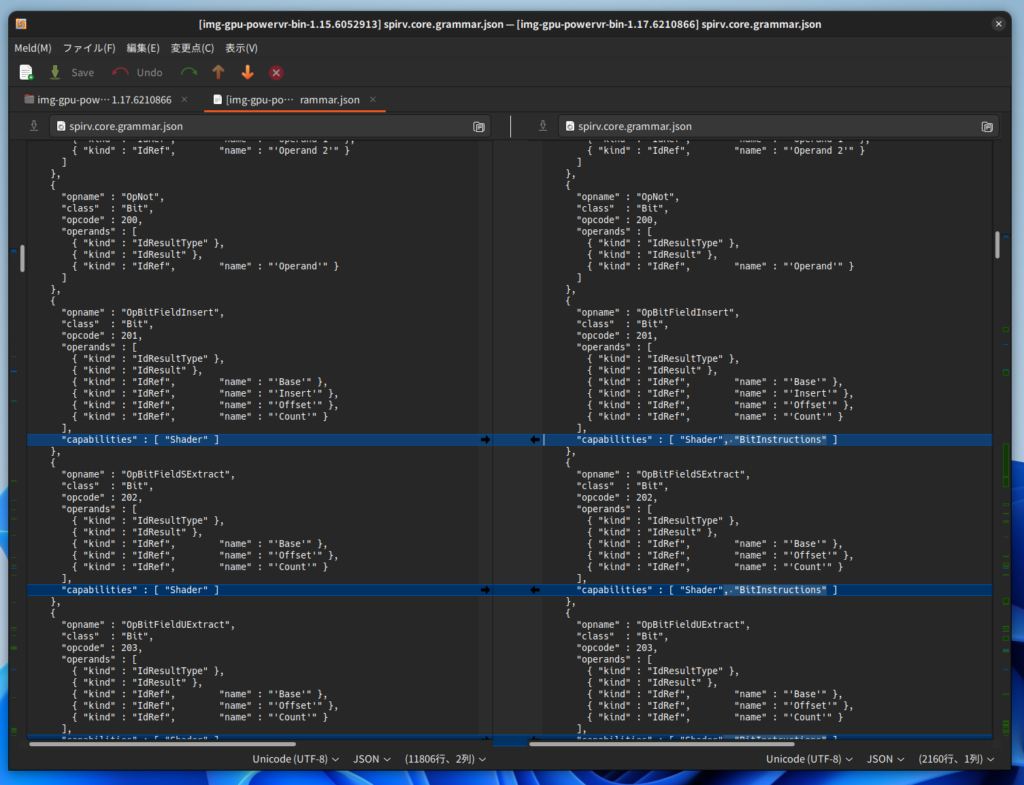Click 'Operand' name line in left pane
This screenshot has height=785, width=1024.
(x=205, y=266)
